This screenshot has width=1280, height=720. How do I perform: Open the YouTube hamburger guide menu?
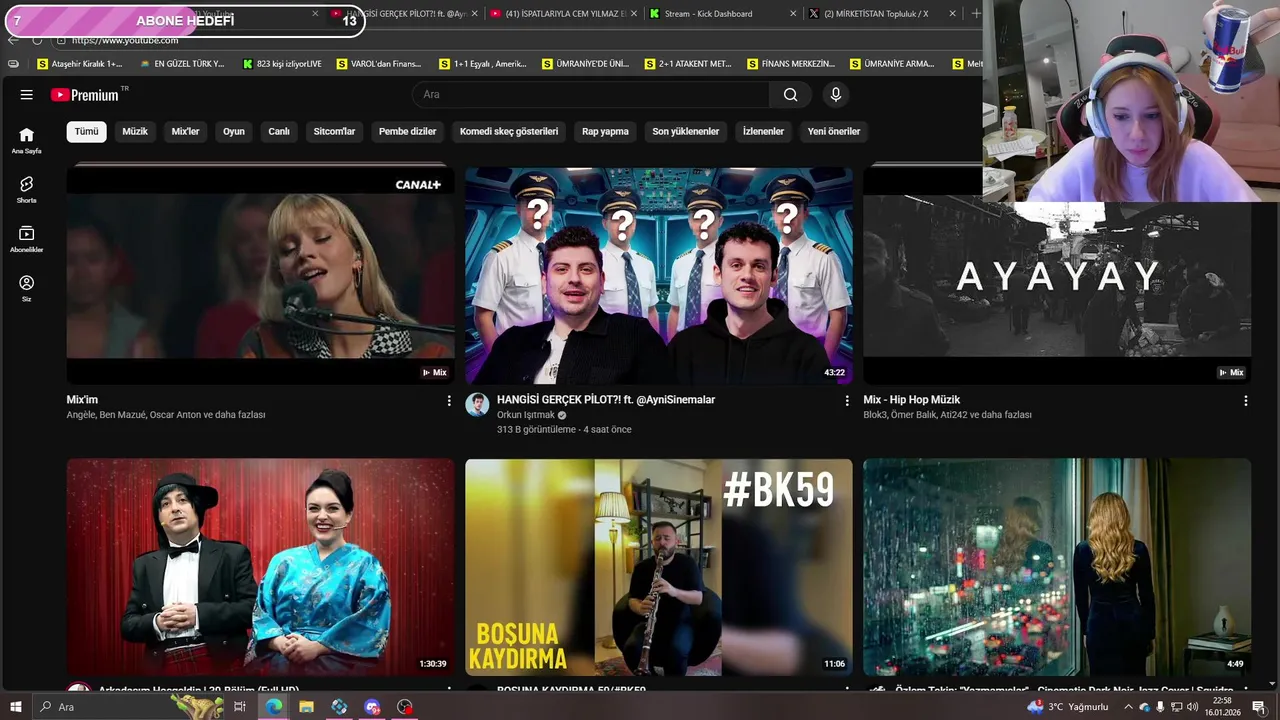27,95
